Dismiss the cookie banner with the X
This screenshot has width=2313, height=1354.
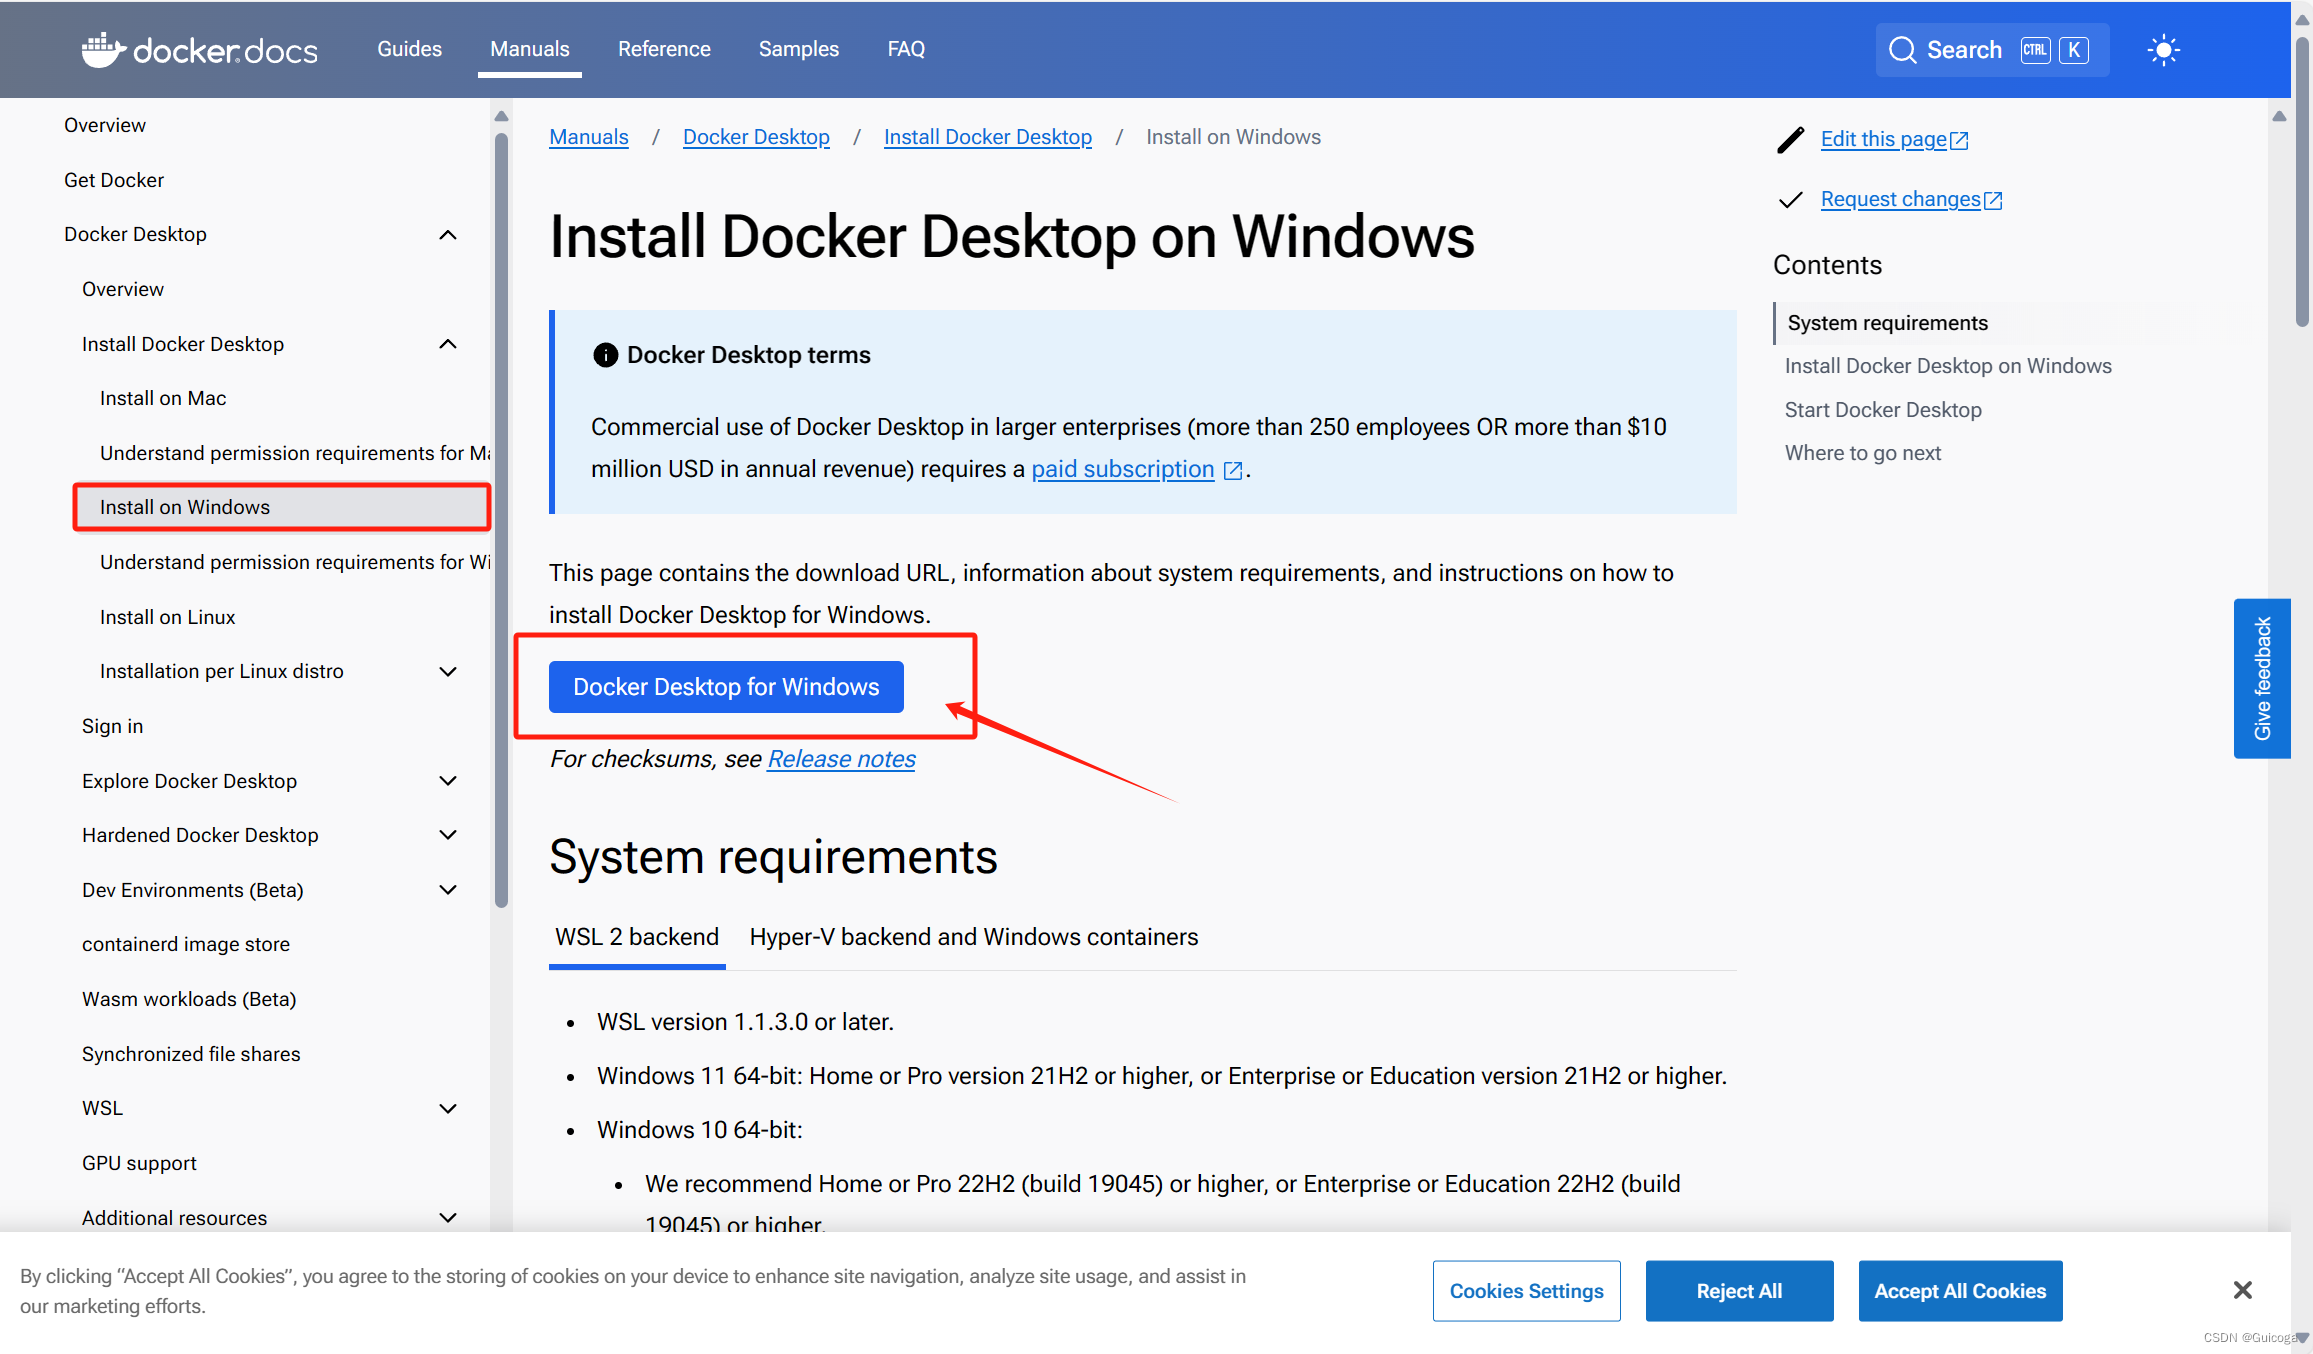pos(2241,1289)
